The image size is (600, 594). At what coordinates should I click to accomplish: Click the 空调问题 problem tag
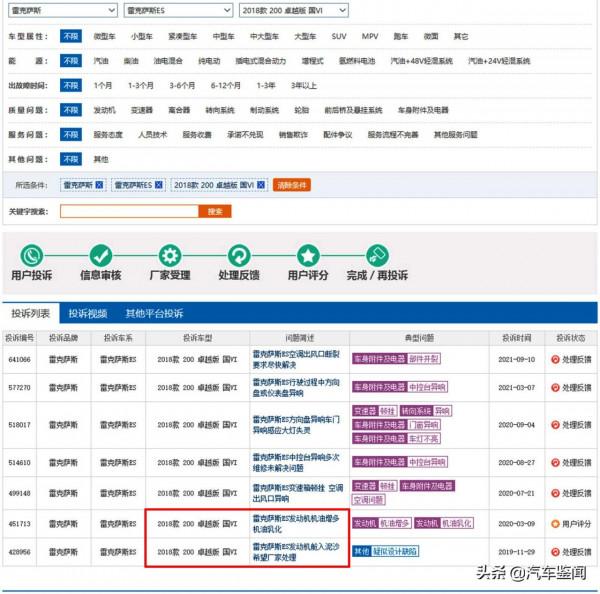click(x=368, y=500)
